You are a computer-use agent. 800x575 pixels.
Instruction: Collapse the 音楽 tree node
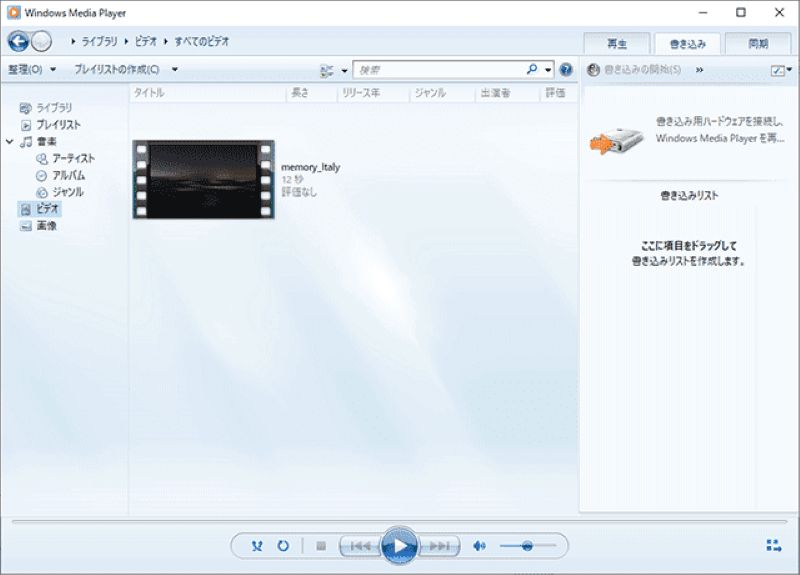click(9, 142)
